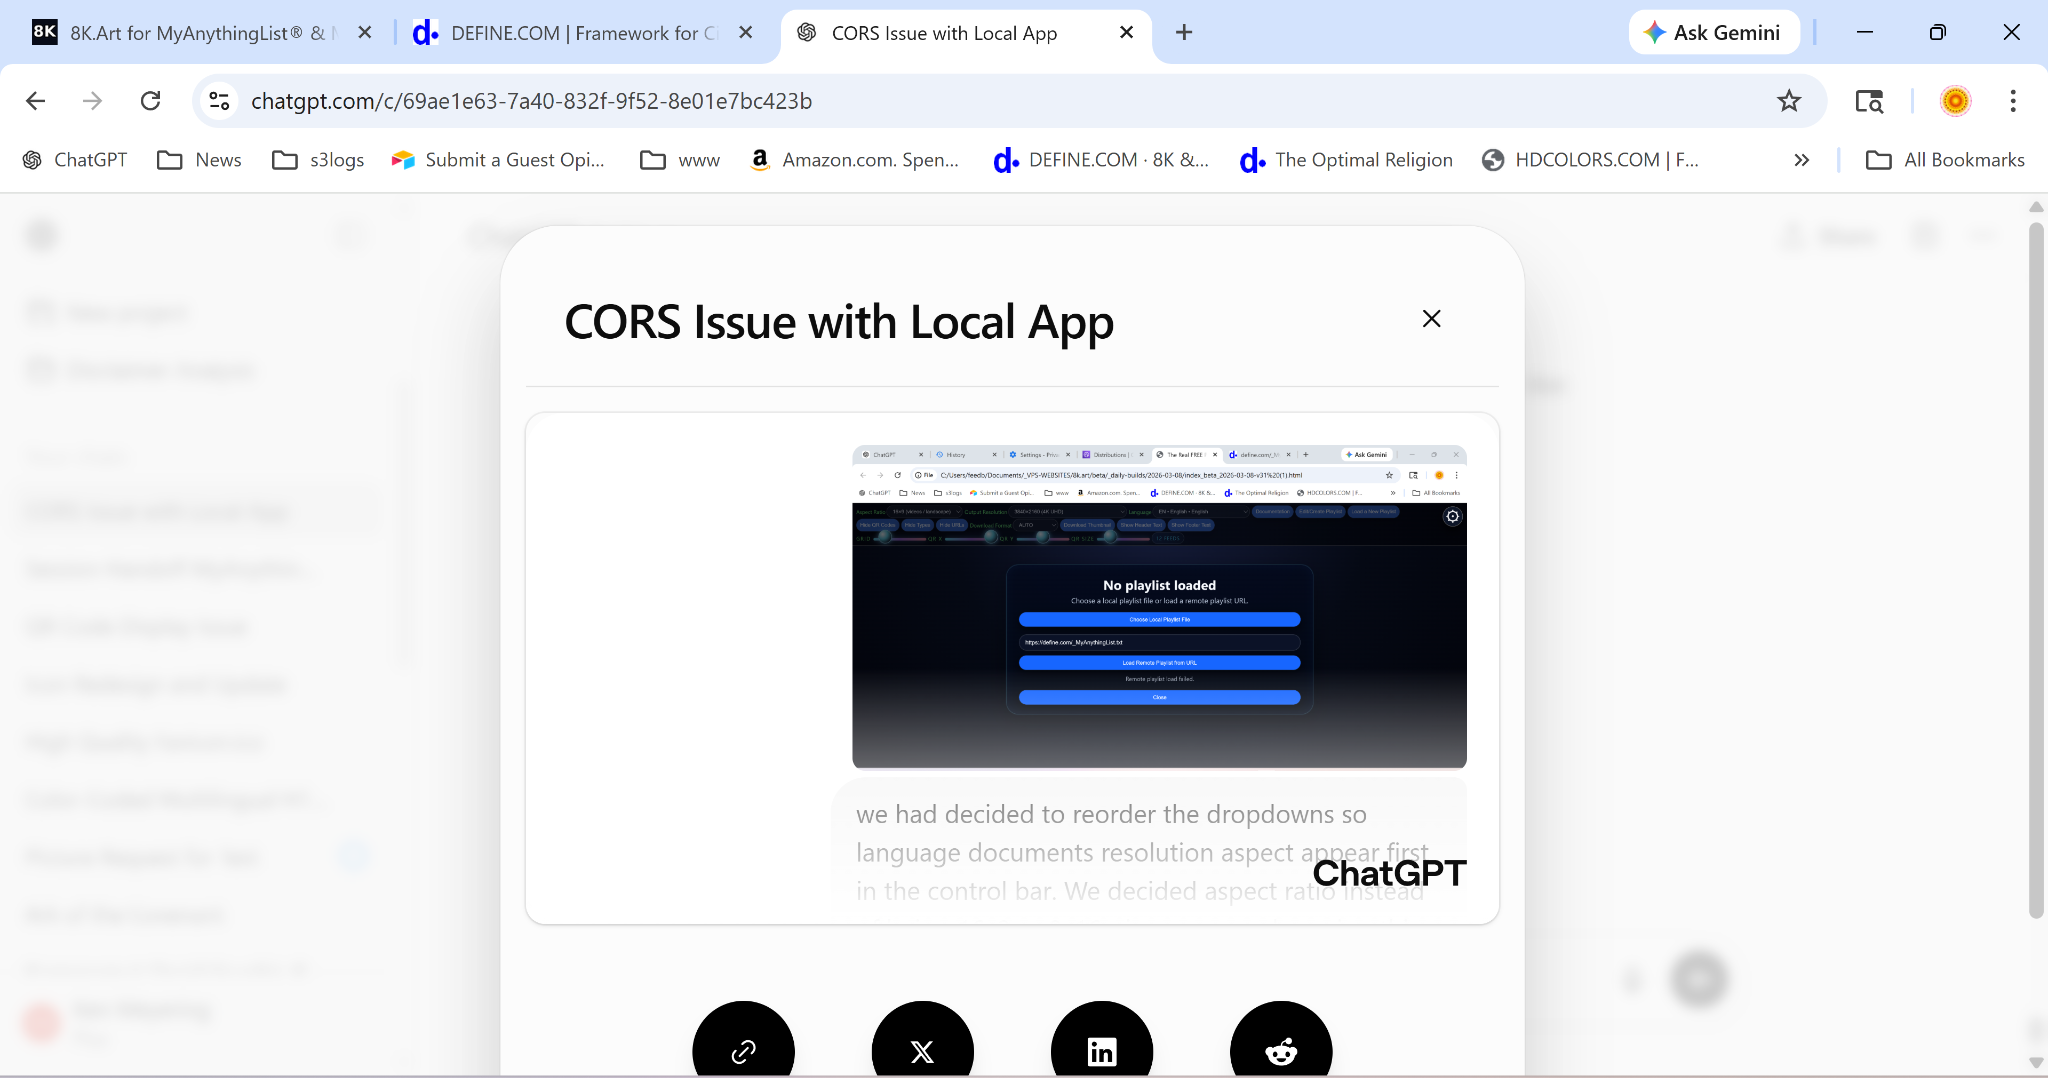Open the chat preview screenshot thumbnail
This screenshot has height=1078, width=2048.
tap(1159, 607)
